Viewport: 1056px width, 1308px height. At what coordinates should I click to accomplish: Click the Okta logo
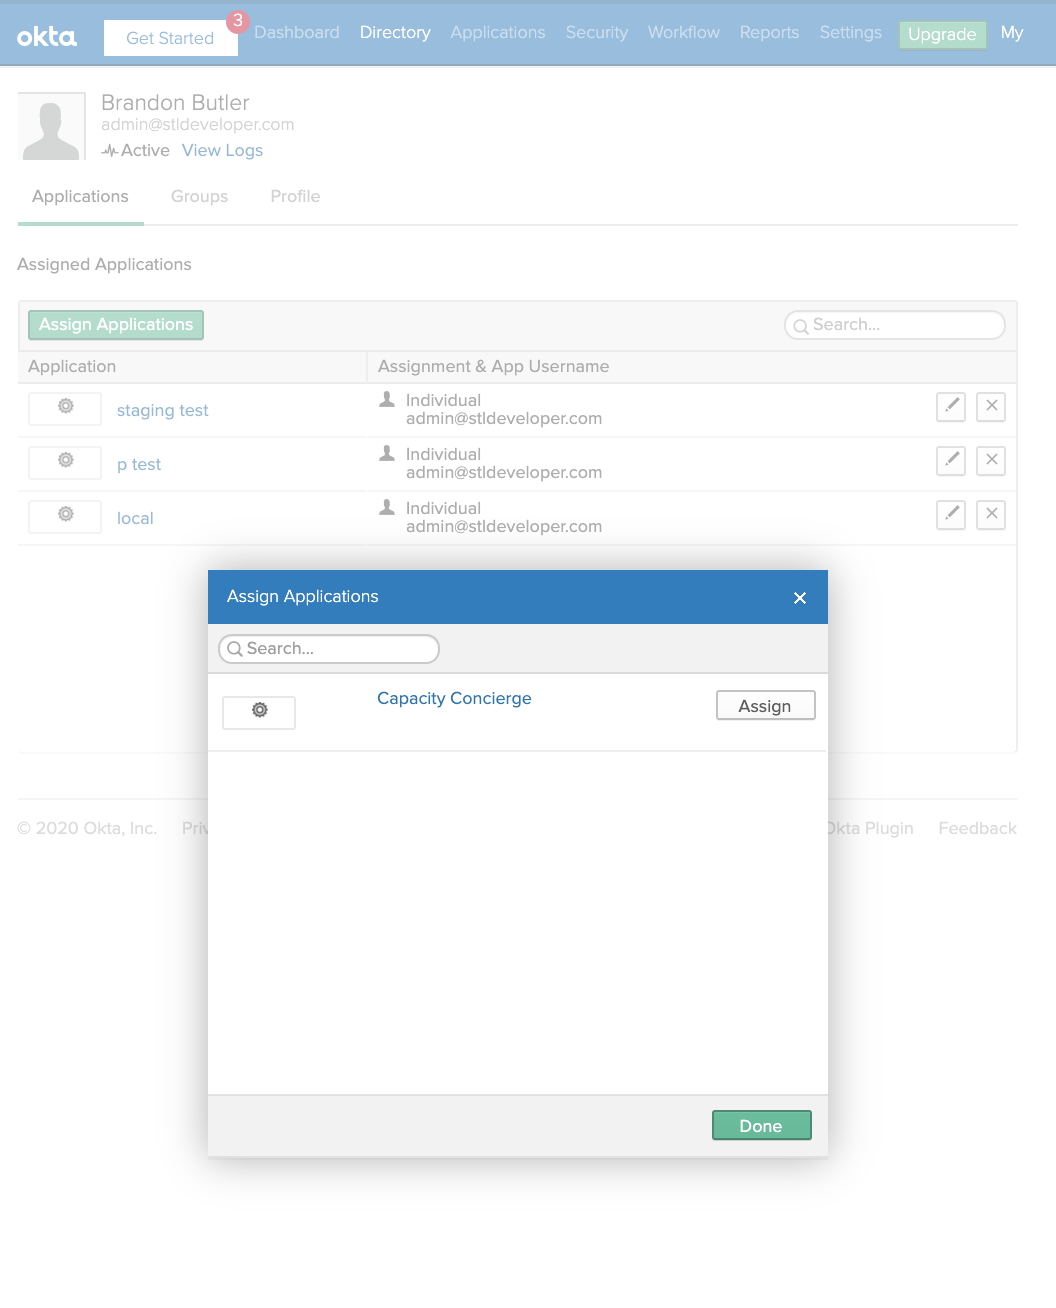pos(47,37)
